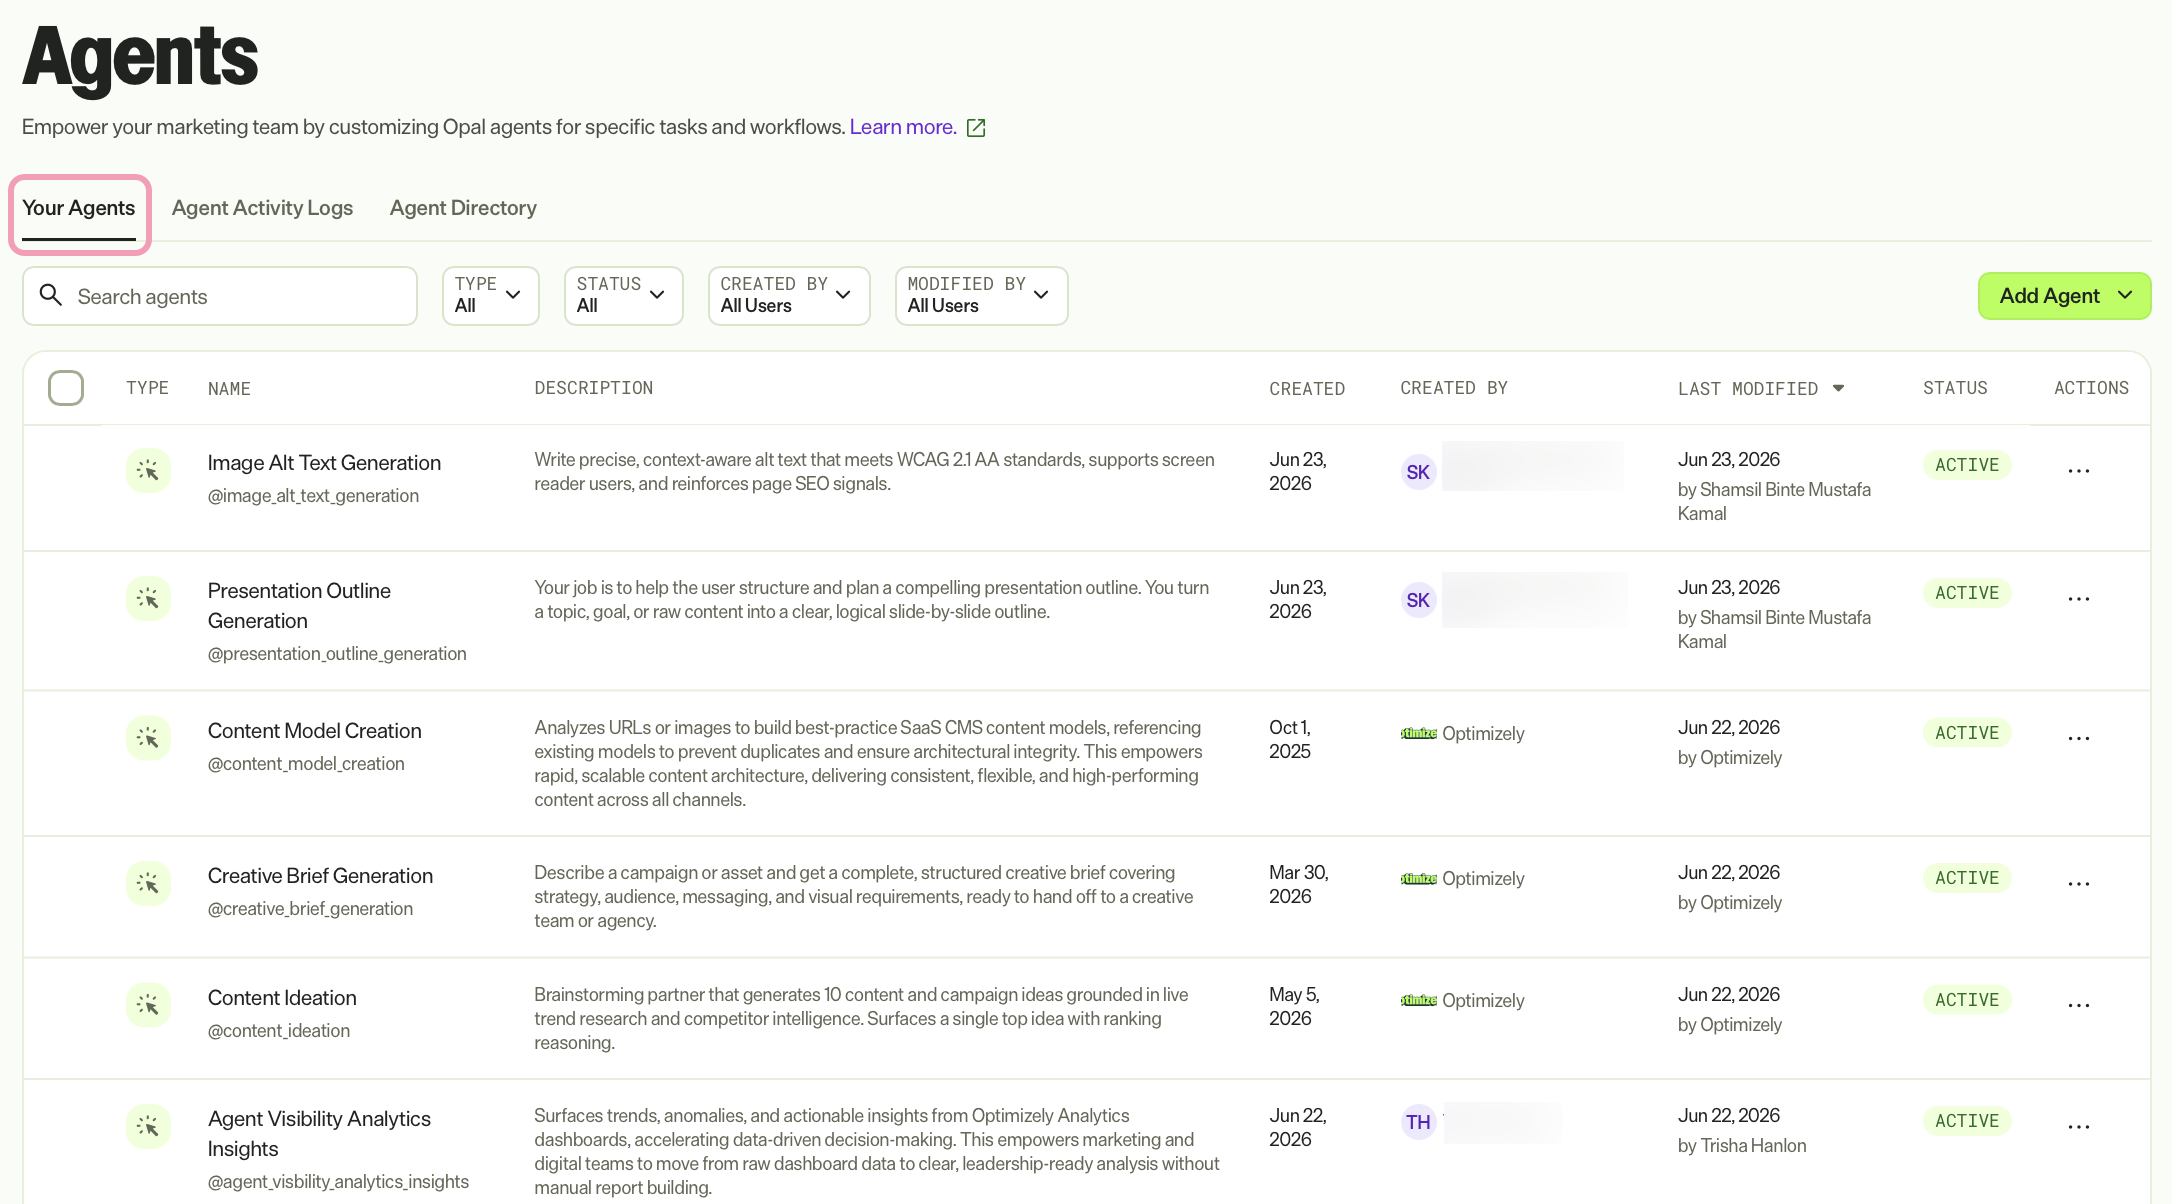Click 'by Trisha Hanlon' modifier text
The height and width of the screenshot is (1204, 2172).
pos(1742,1146)
